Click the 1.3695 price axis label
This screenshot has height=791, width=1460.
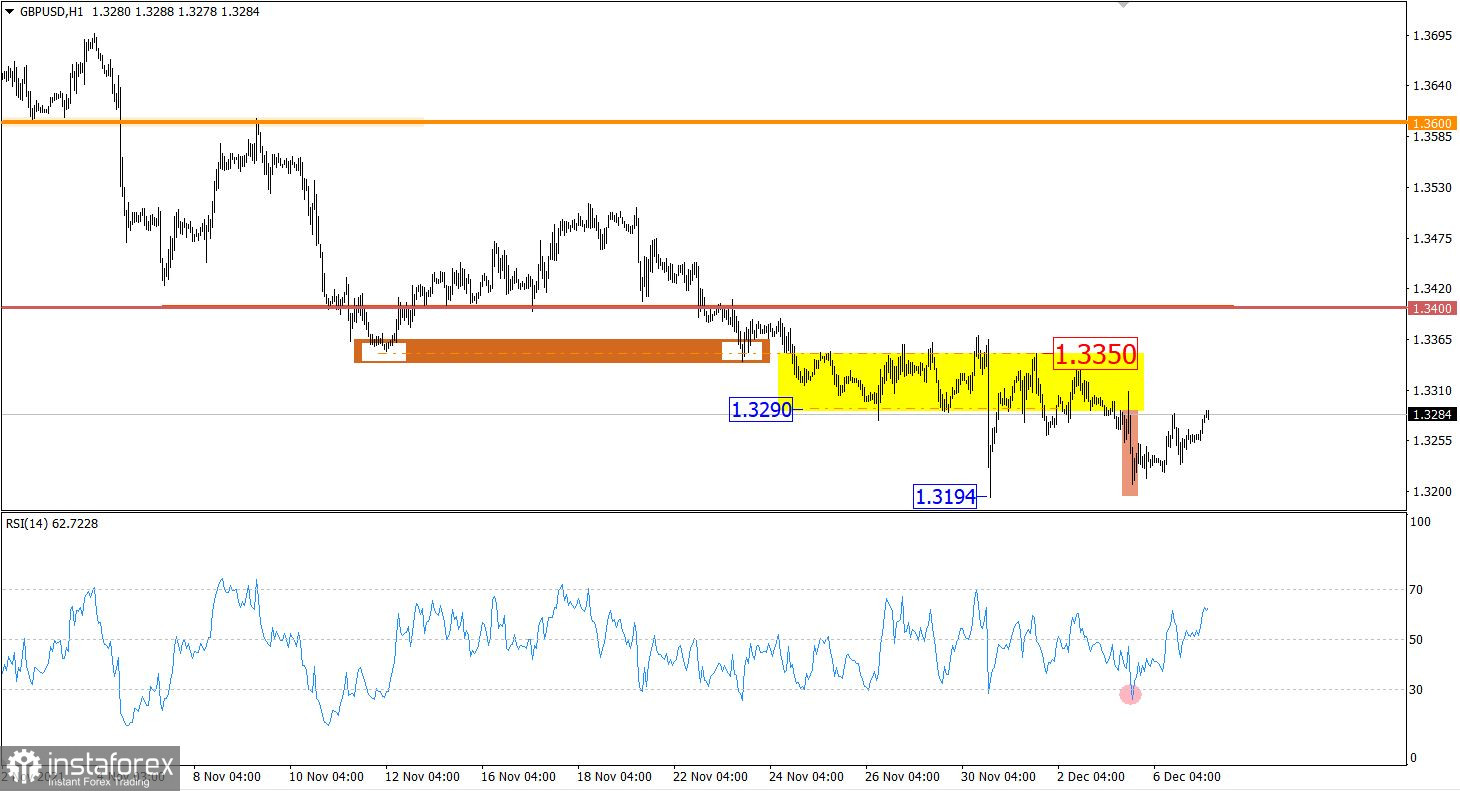(x=1430, y=35)
